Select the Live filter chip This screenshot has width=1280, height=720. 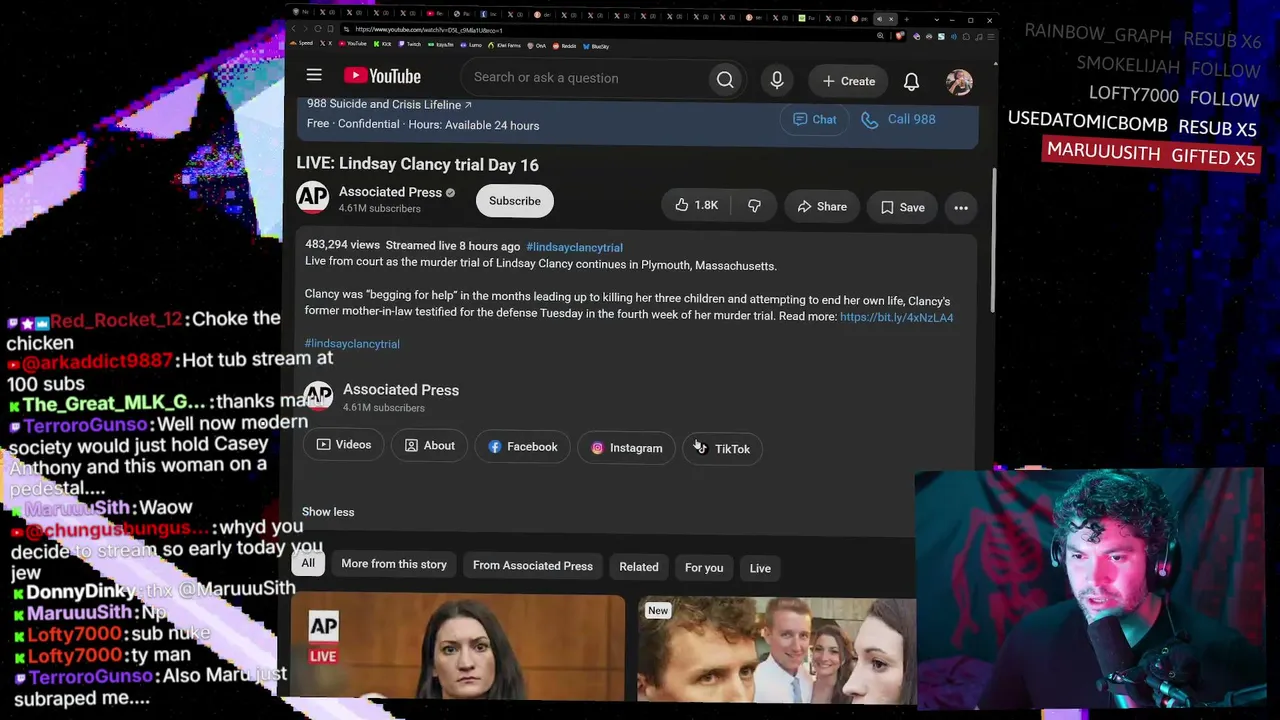760,569
